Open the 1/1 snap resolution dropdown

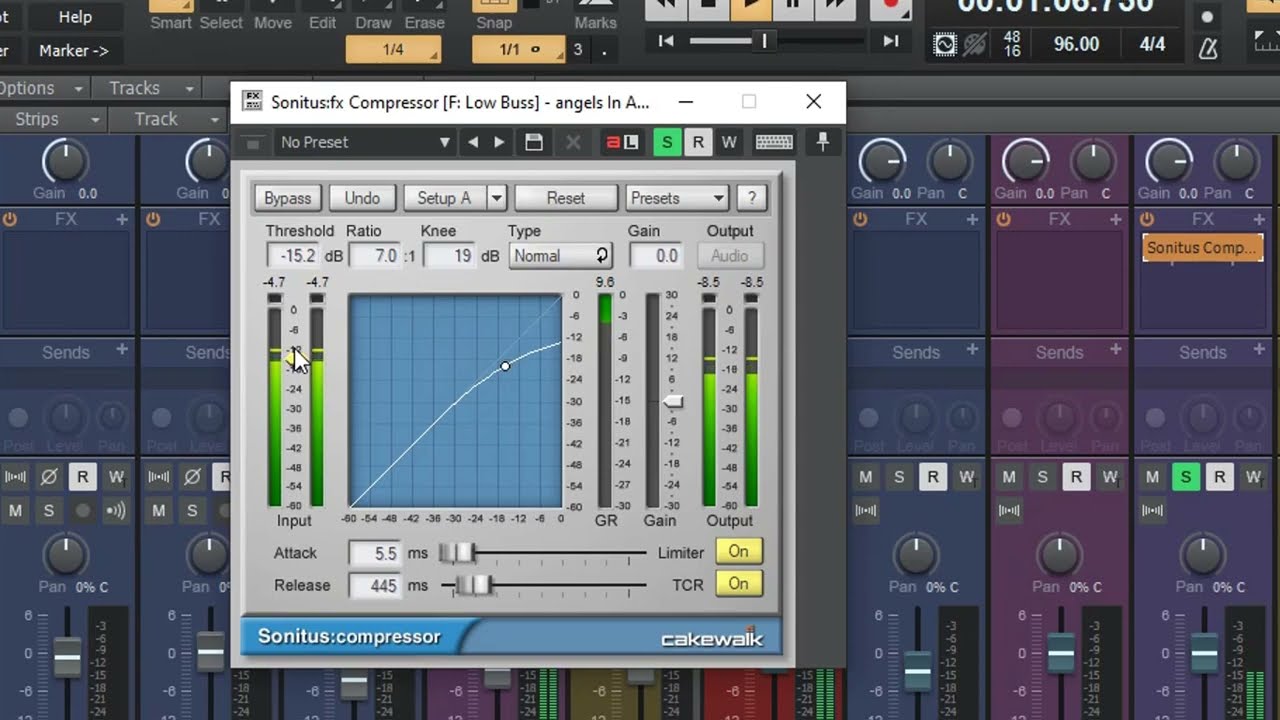coord(520,49)
